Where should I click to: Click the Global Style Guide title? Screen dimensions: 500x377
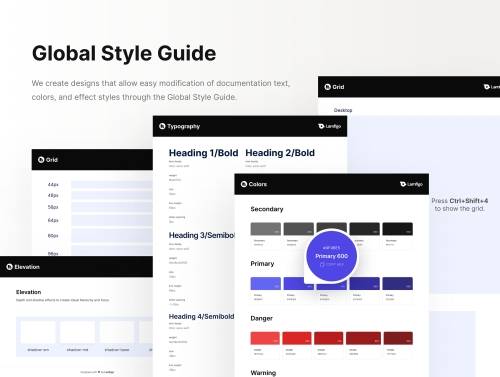[124, 53]
